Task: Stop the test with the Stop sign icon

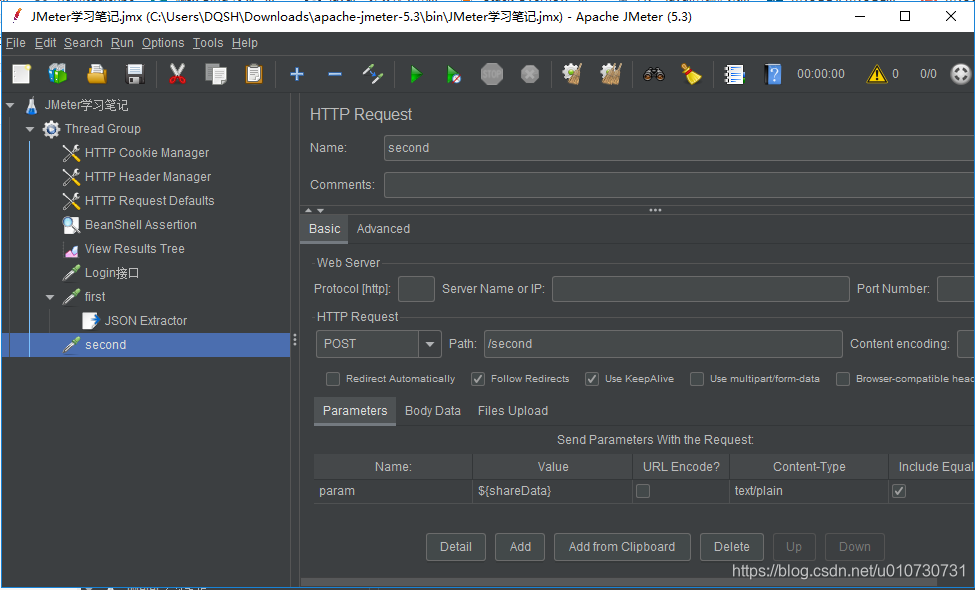Action: tap(492, 75)
